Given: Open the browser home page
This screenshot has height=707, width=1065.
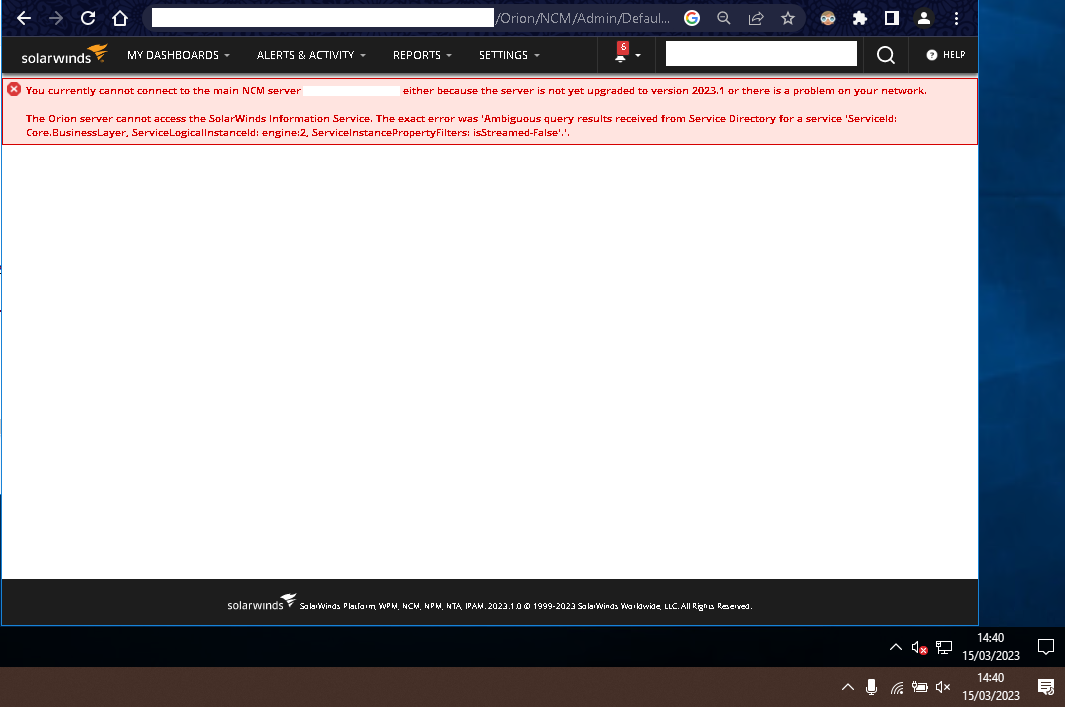Looking at the screenshot, I should (x=120, y=18).
